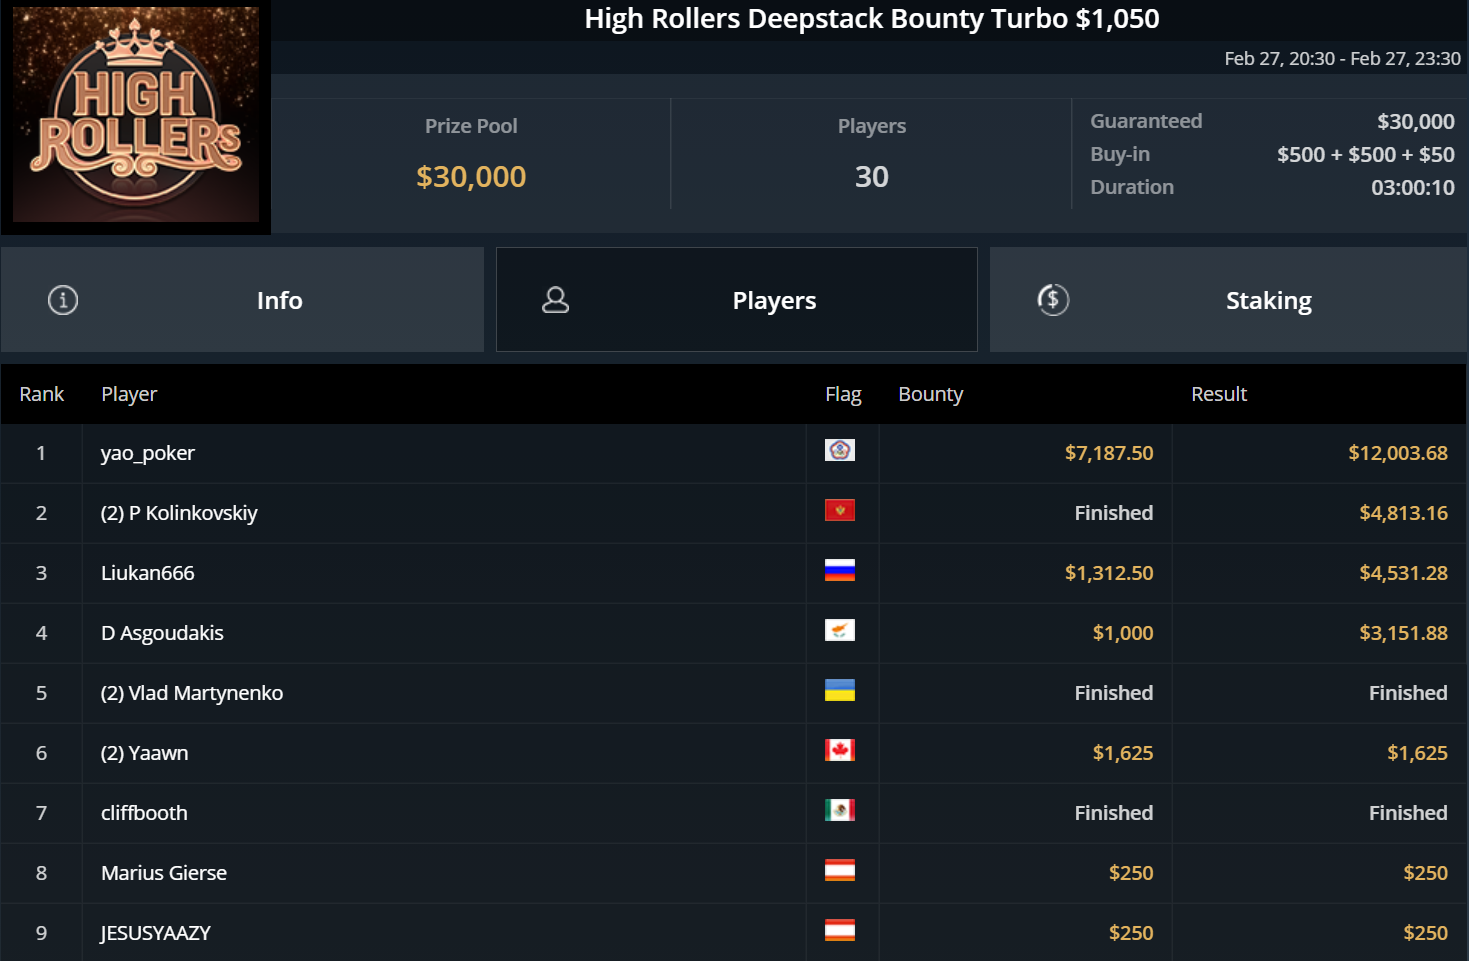Image resolution: width=1469 pixels, height=961 pixels.
Task: Click the person silhouette icon
Action: [x=555, y=300]
